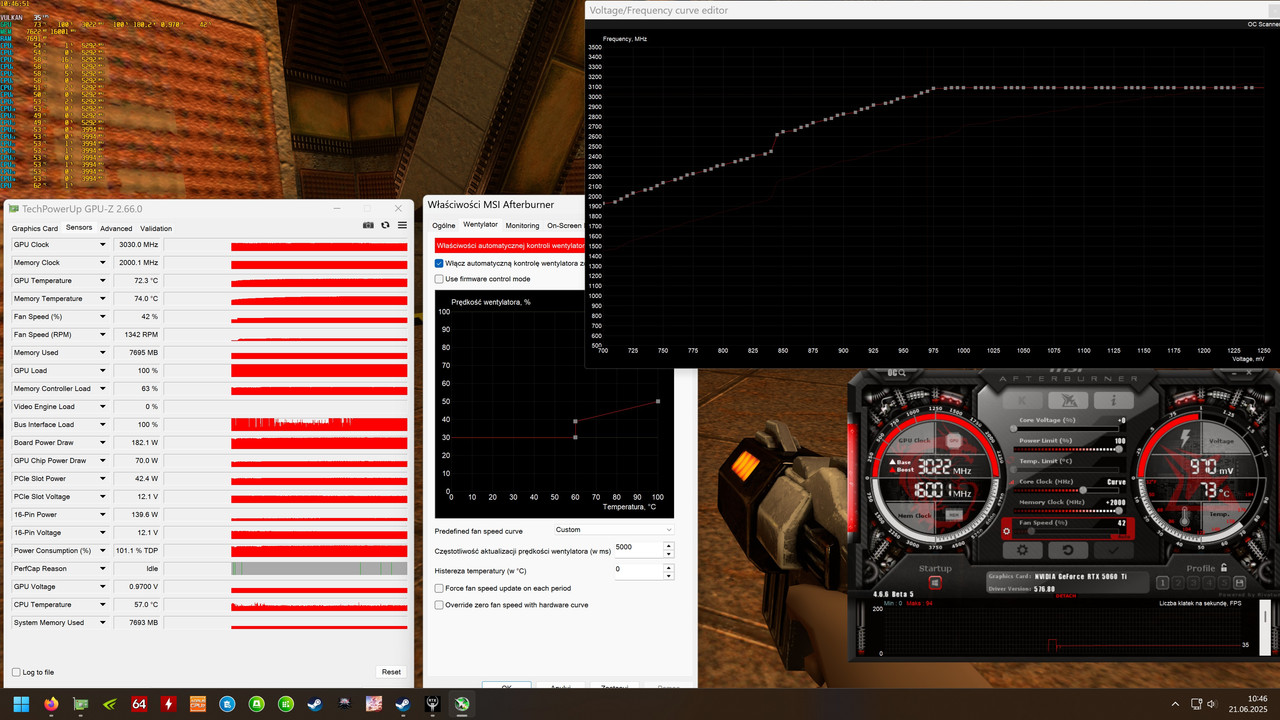Click OC Scanner in curve editor
Image resolution: width=1280 pixels, height=720 pixels.
pos(1262,24)
